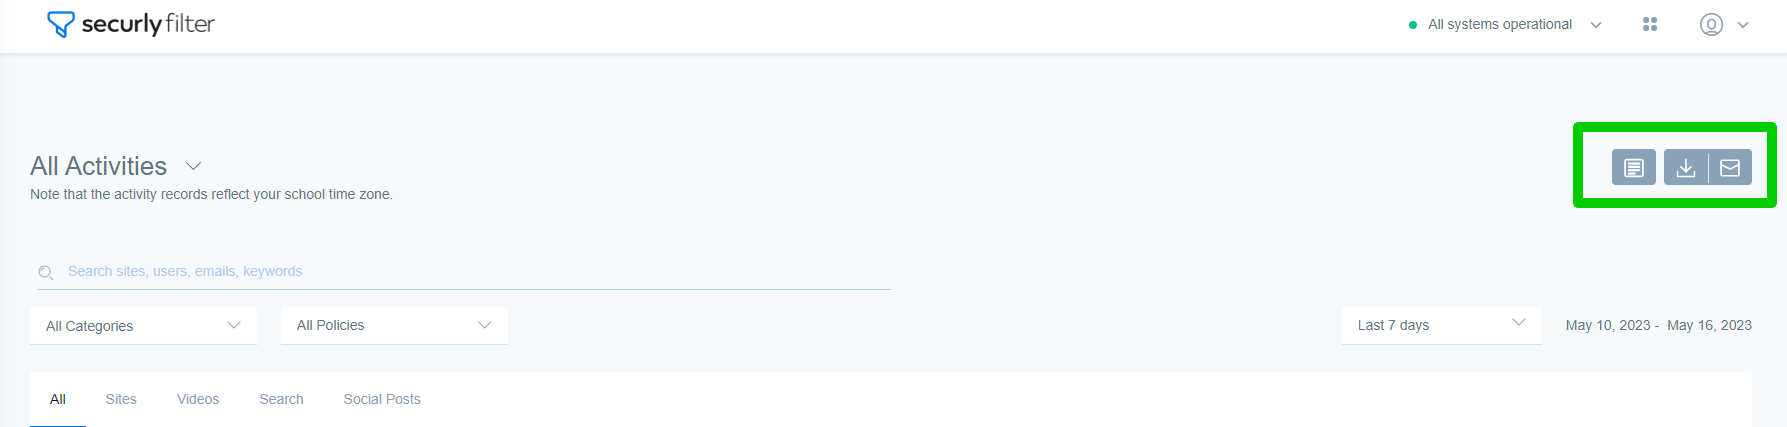Image resolution: width=1787 pixels, height=427 pixels.
Task: Open the apps grid icon
Action: [x=1650, y=24]
